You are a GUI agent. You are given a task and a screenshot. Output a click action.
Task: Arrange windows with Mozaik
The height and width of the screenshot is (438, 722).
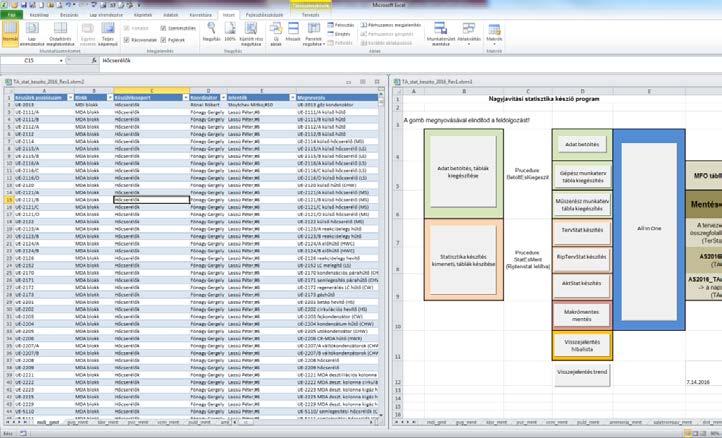pos(293,32)
